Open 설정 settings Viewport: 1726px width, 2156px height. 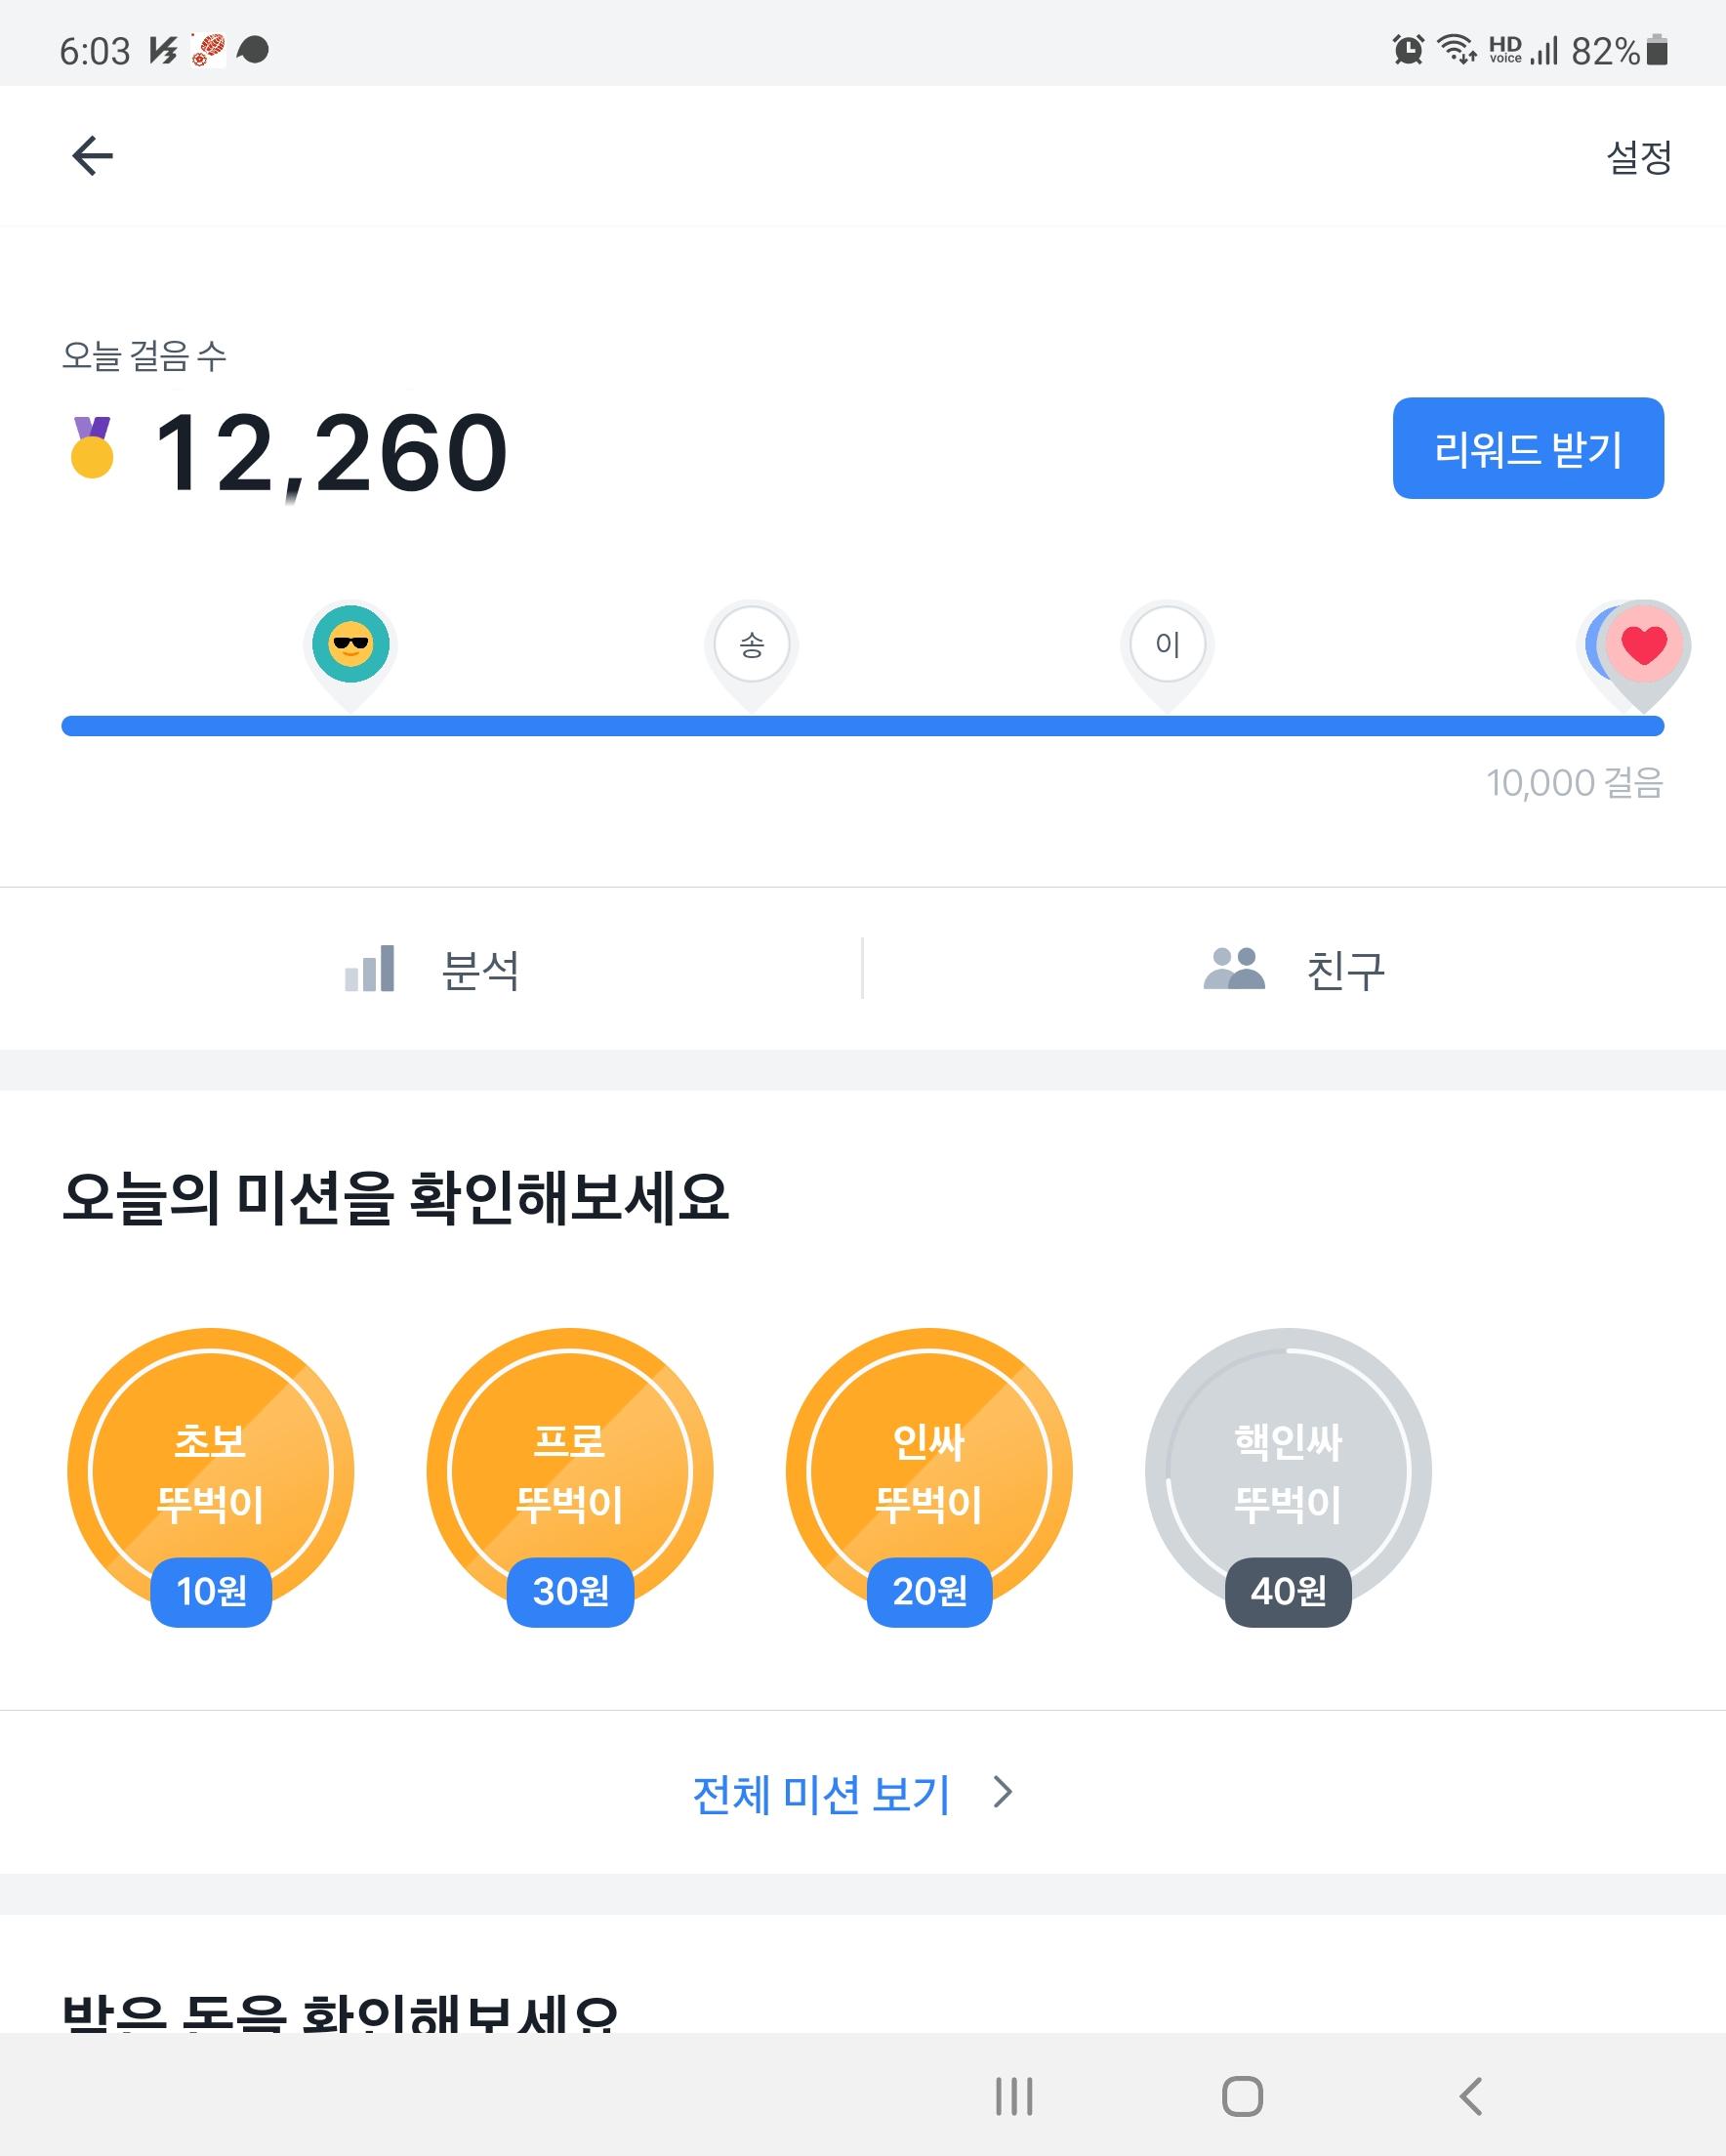[1638, 157]
